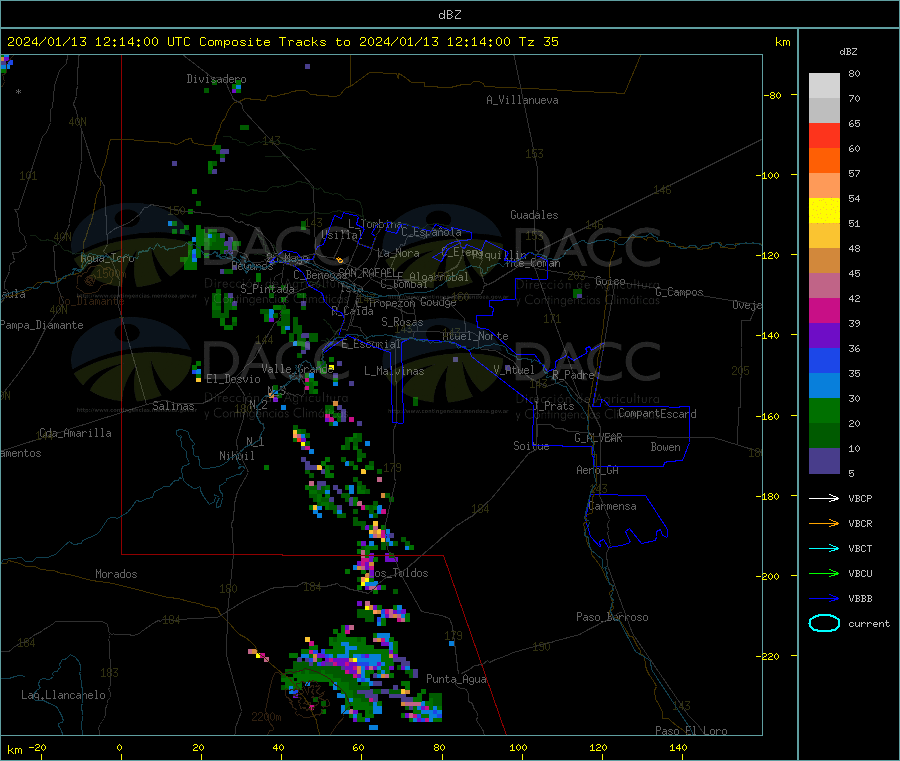Click the 'Morados' map label
The image size is (900, 761).
tap(116, 574)
